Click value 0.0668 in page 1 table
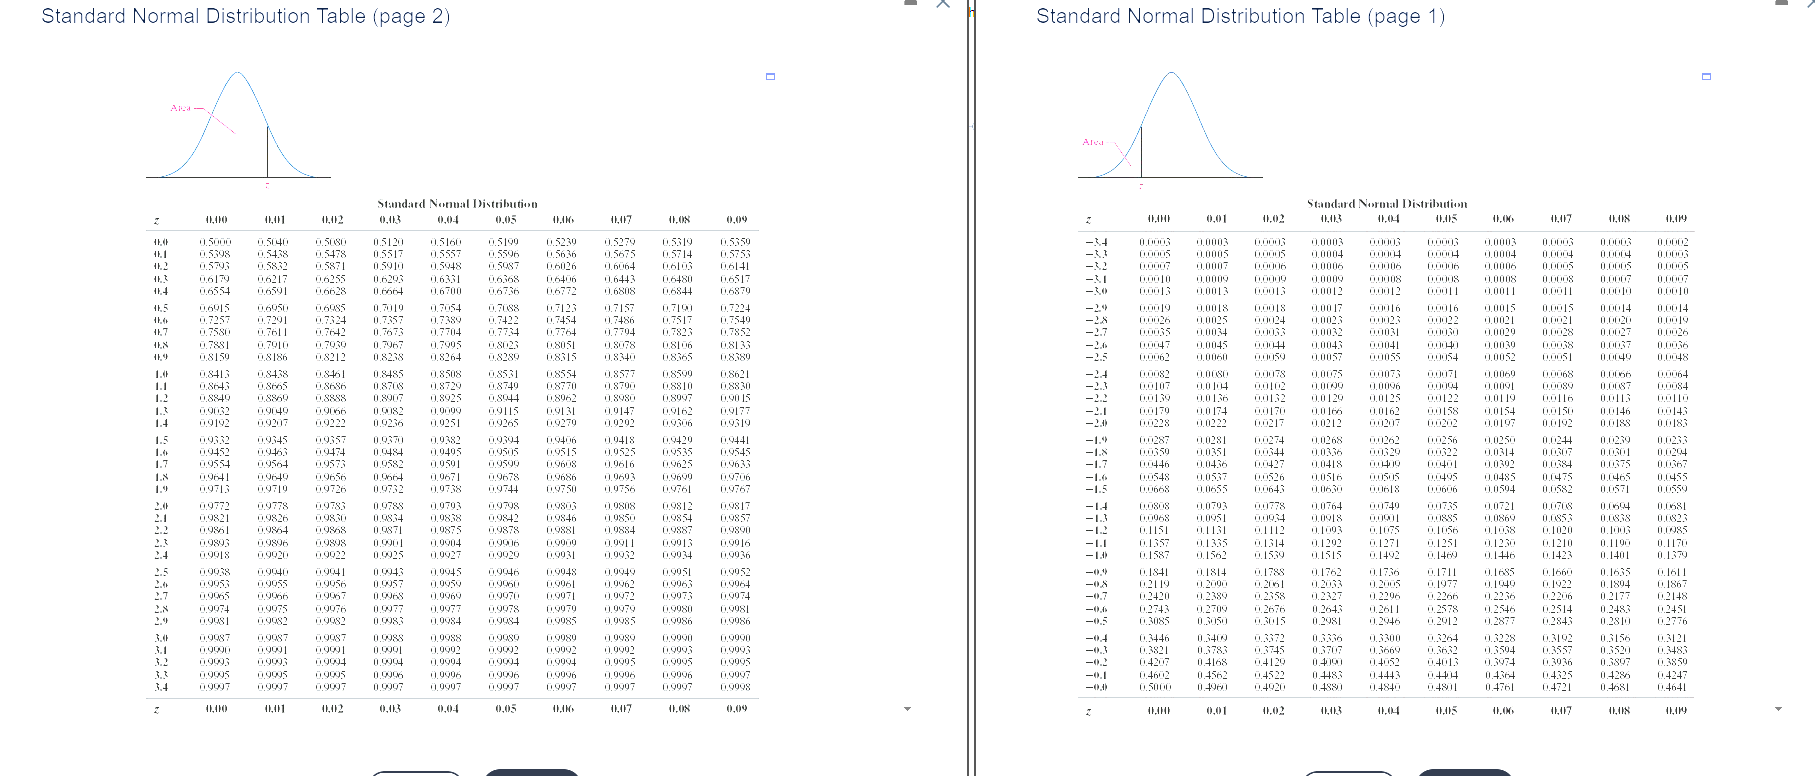The image size is (1815, 776). click(x=1157, y=489)
